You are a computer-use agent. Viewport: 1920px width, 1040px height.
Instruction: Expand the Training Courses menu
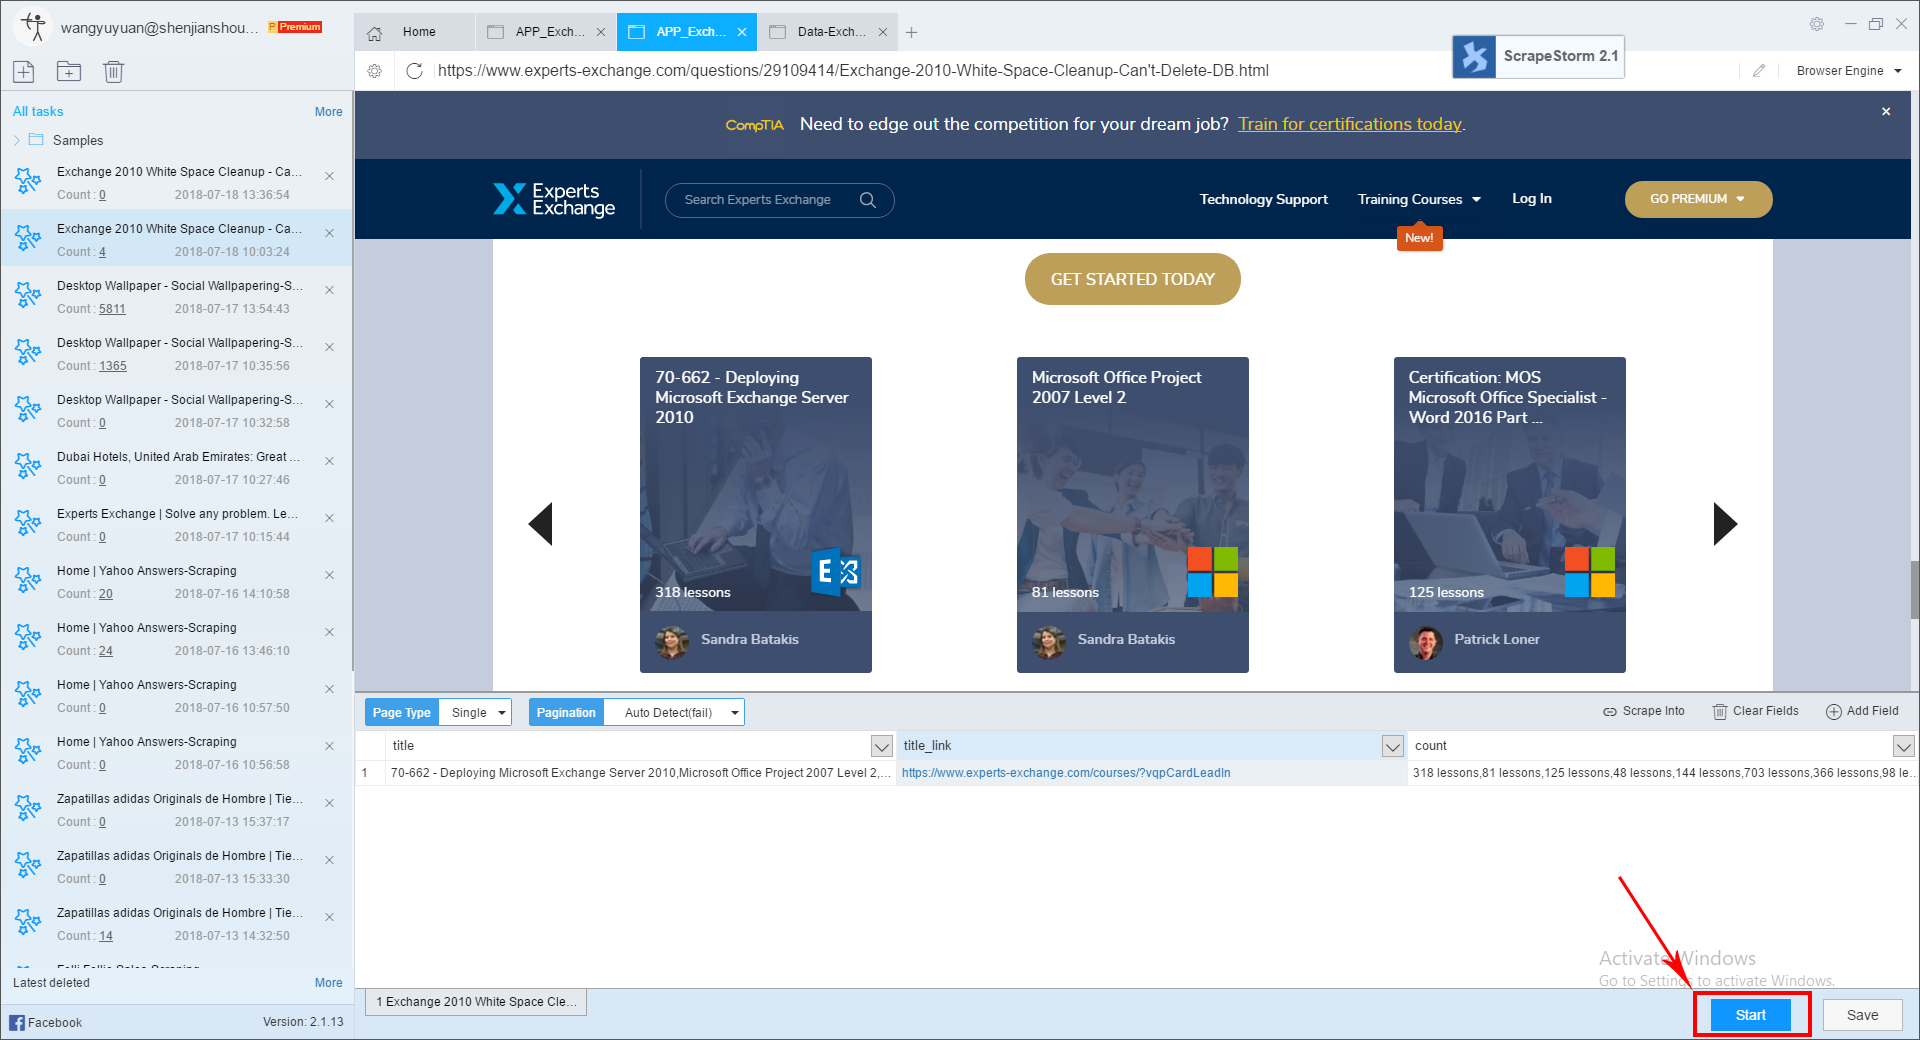tap(1419, 199)
